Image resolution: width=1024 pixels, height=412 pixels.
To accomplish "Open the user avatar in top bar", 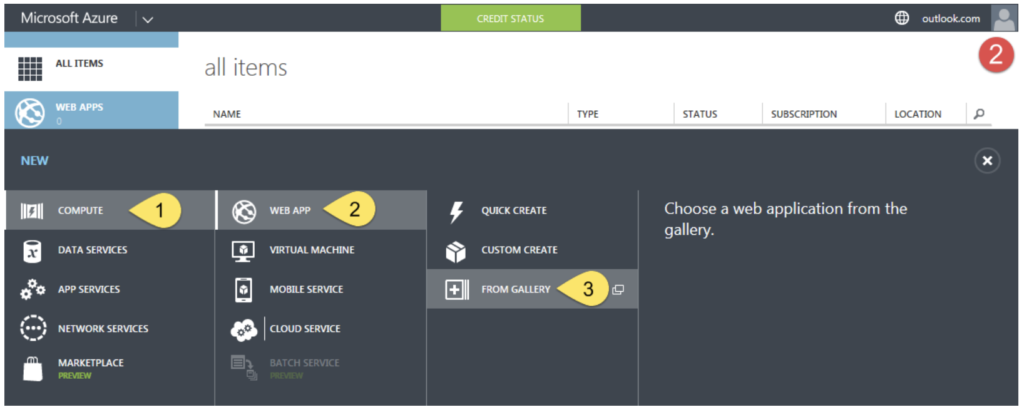I will coord(1004,18).
